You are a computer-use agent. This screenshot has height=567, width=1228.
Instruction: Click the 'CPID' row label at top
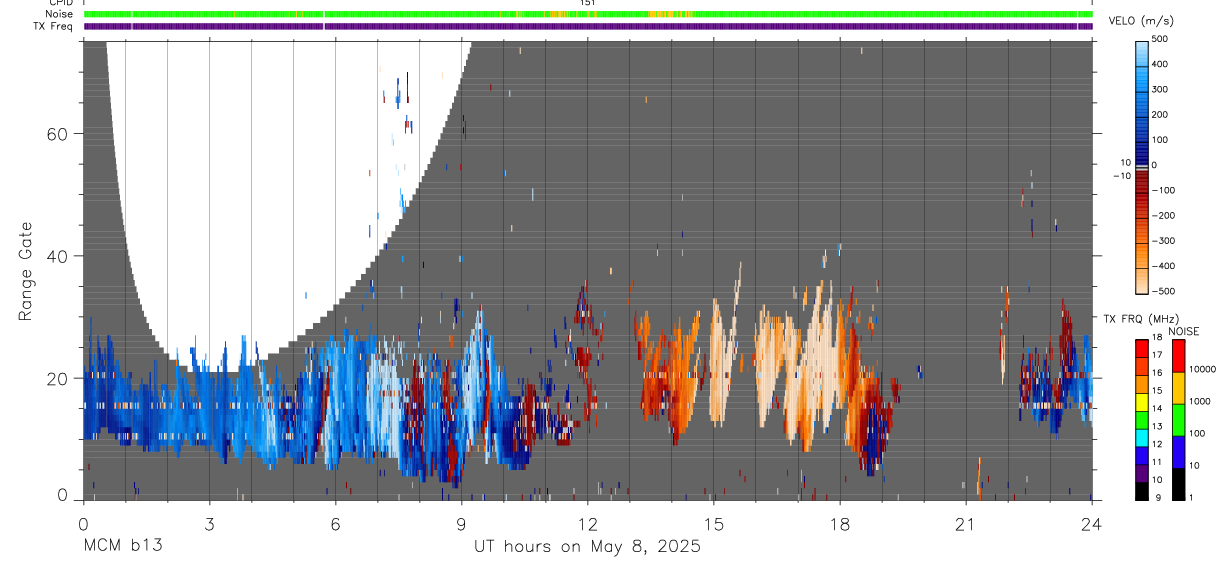[60, 3]
